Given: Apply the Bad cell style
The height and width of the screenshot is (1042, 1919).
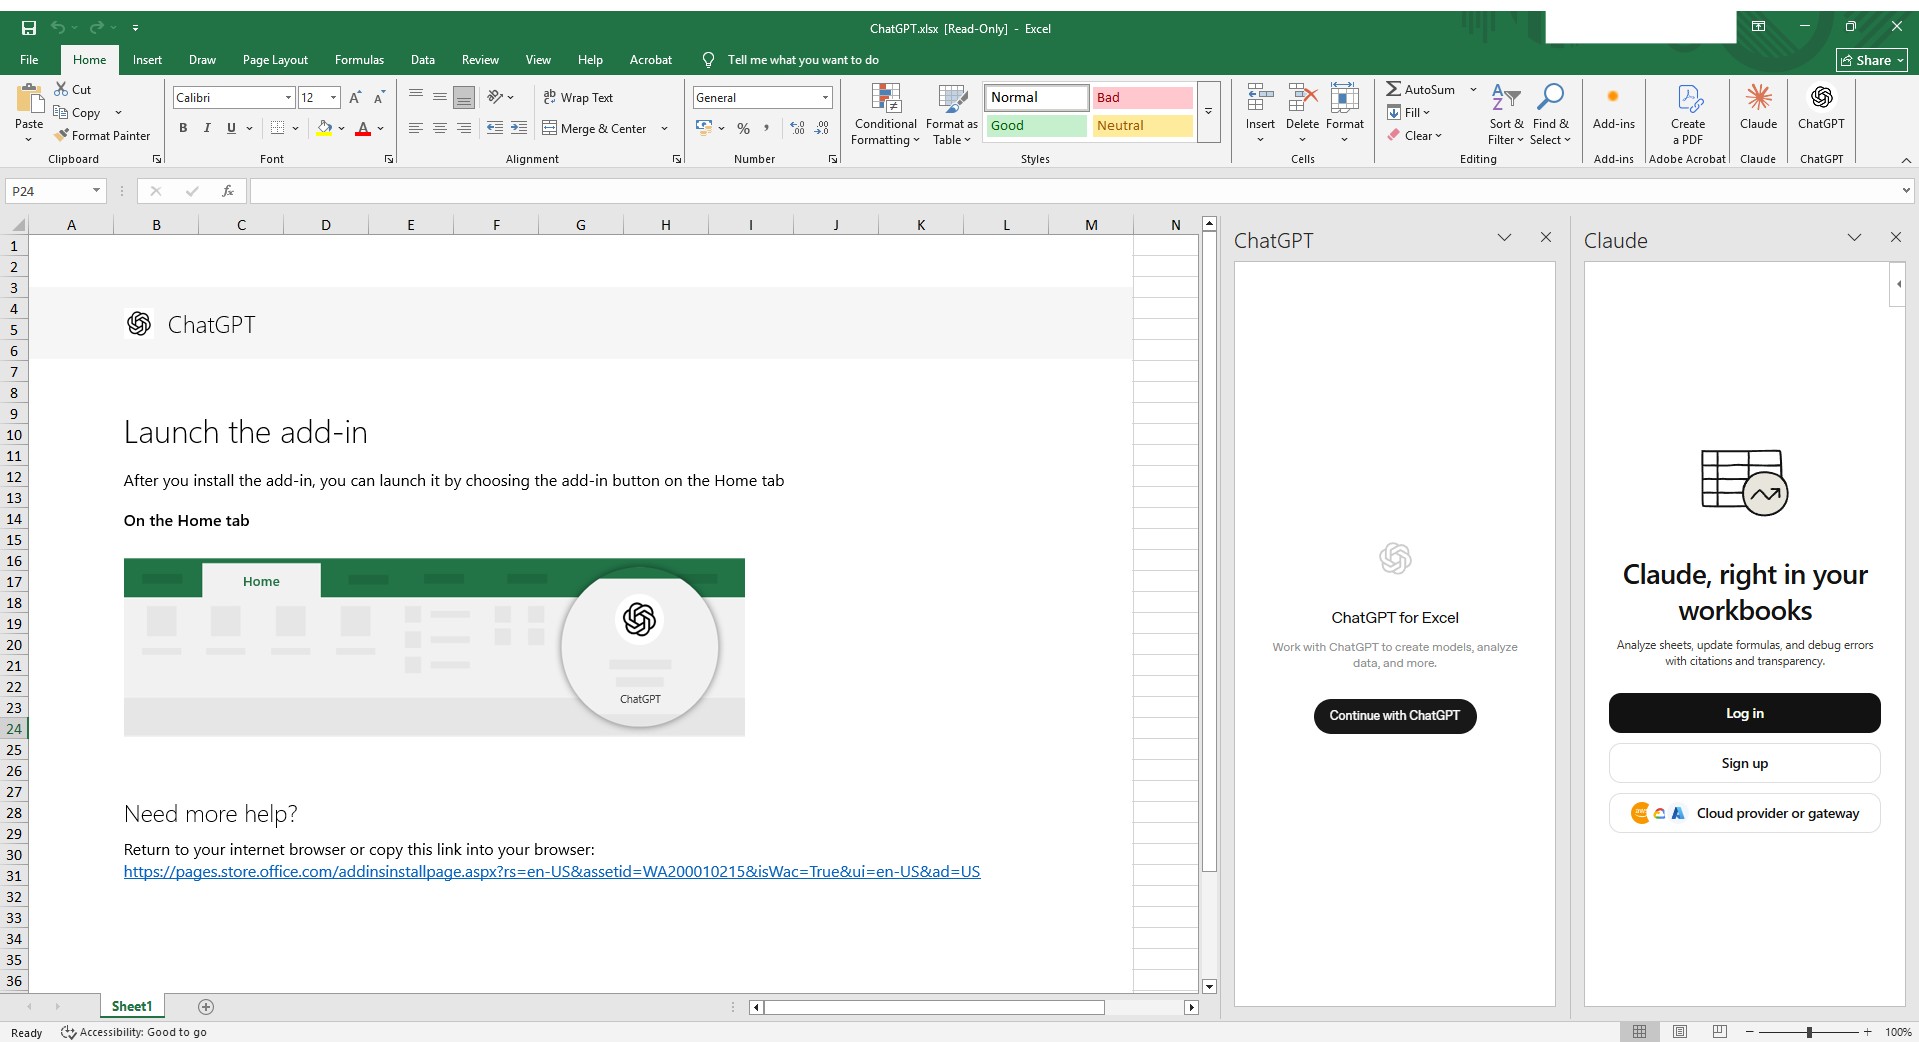Looking at the screenshot, I should 1142,97.
